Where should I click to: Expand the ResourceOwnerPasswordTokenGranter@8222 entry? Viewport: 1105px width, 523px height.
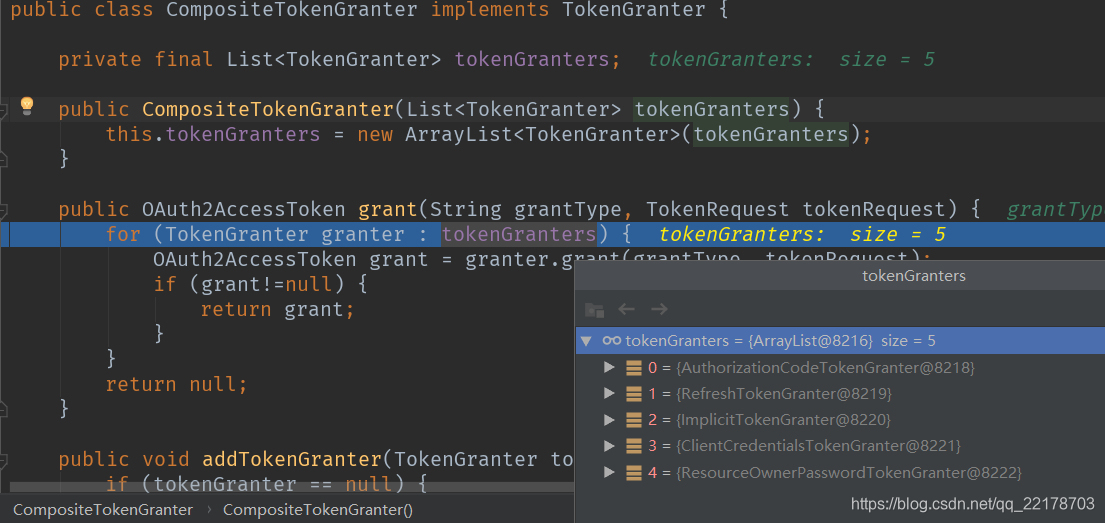(610, 472)
